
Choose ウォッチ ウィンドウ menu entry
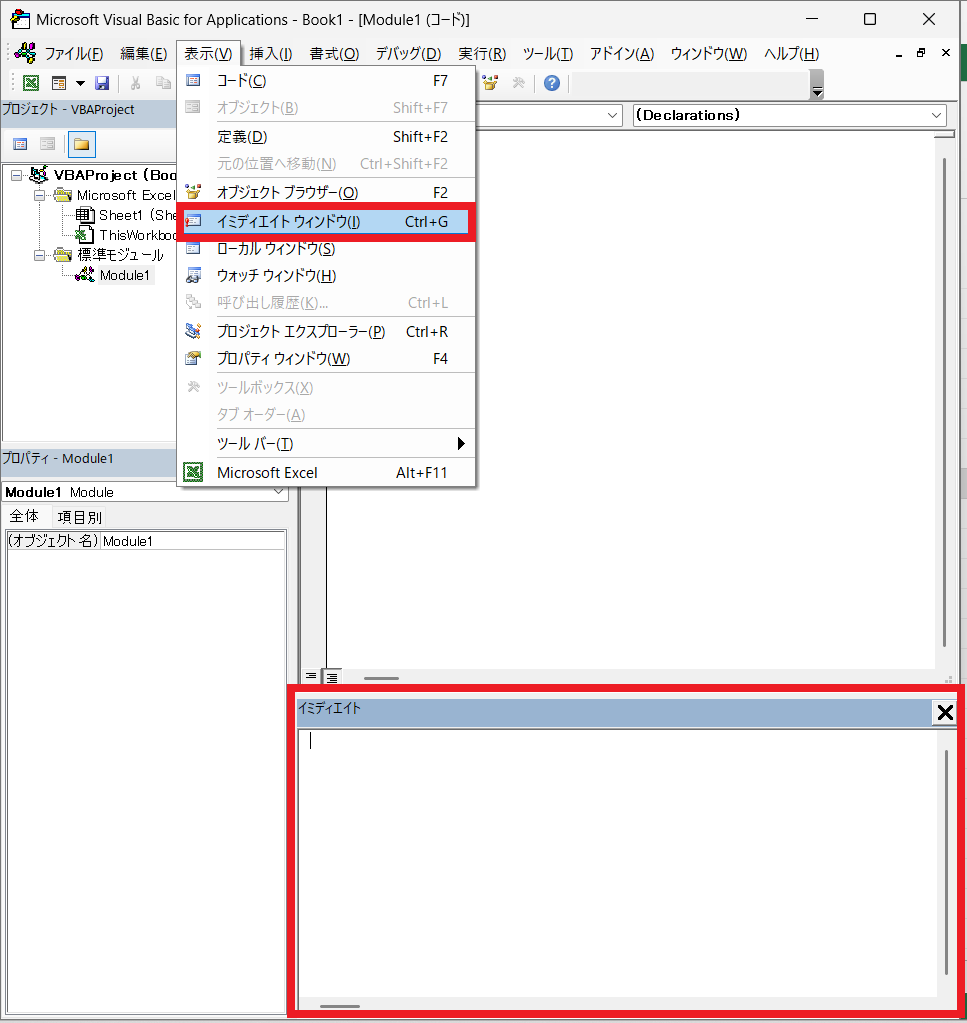326,276
